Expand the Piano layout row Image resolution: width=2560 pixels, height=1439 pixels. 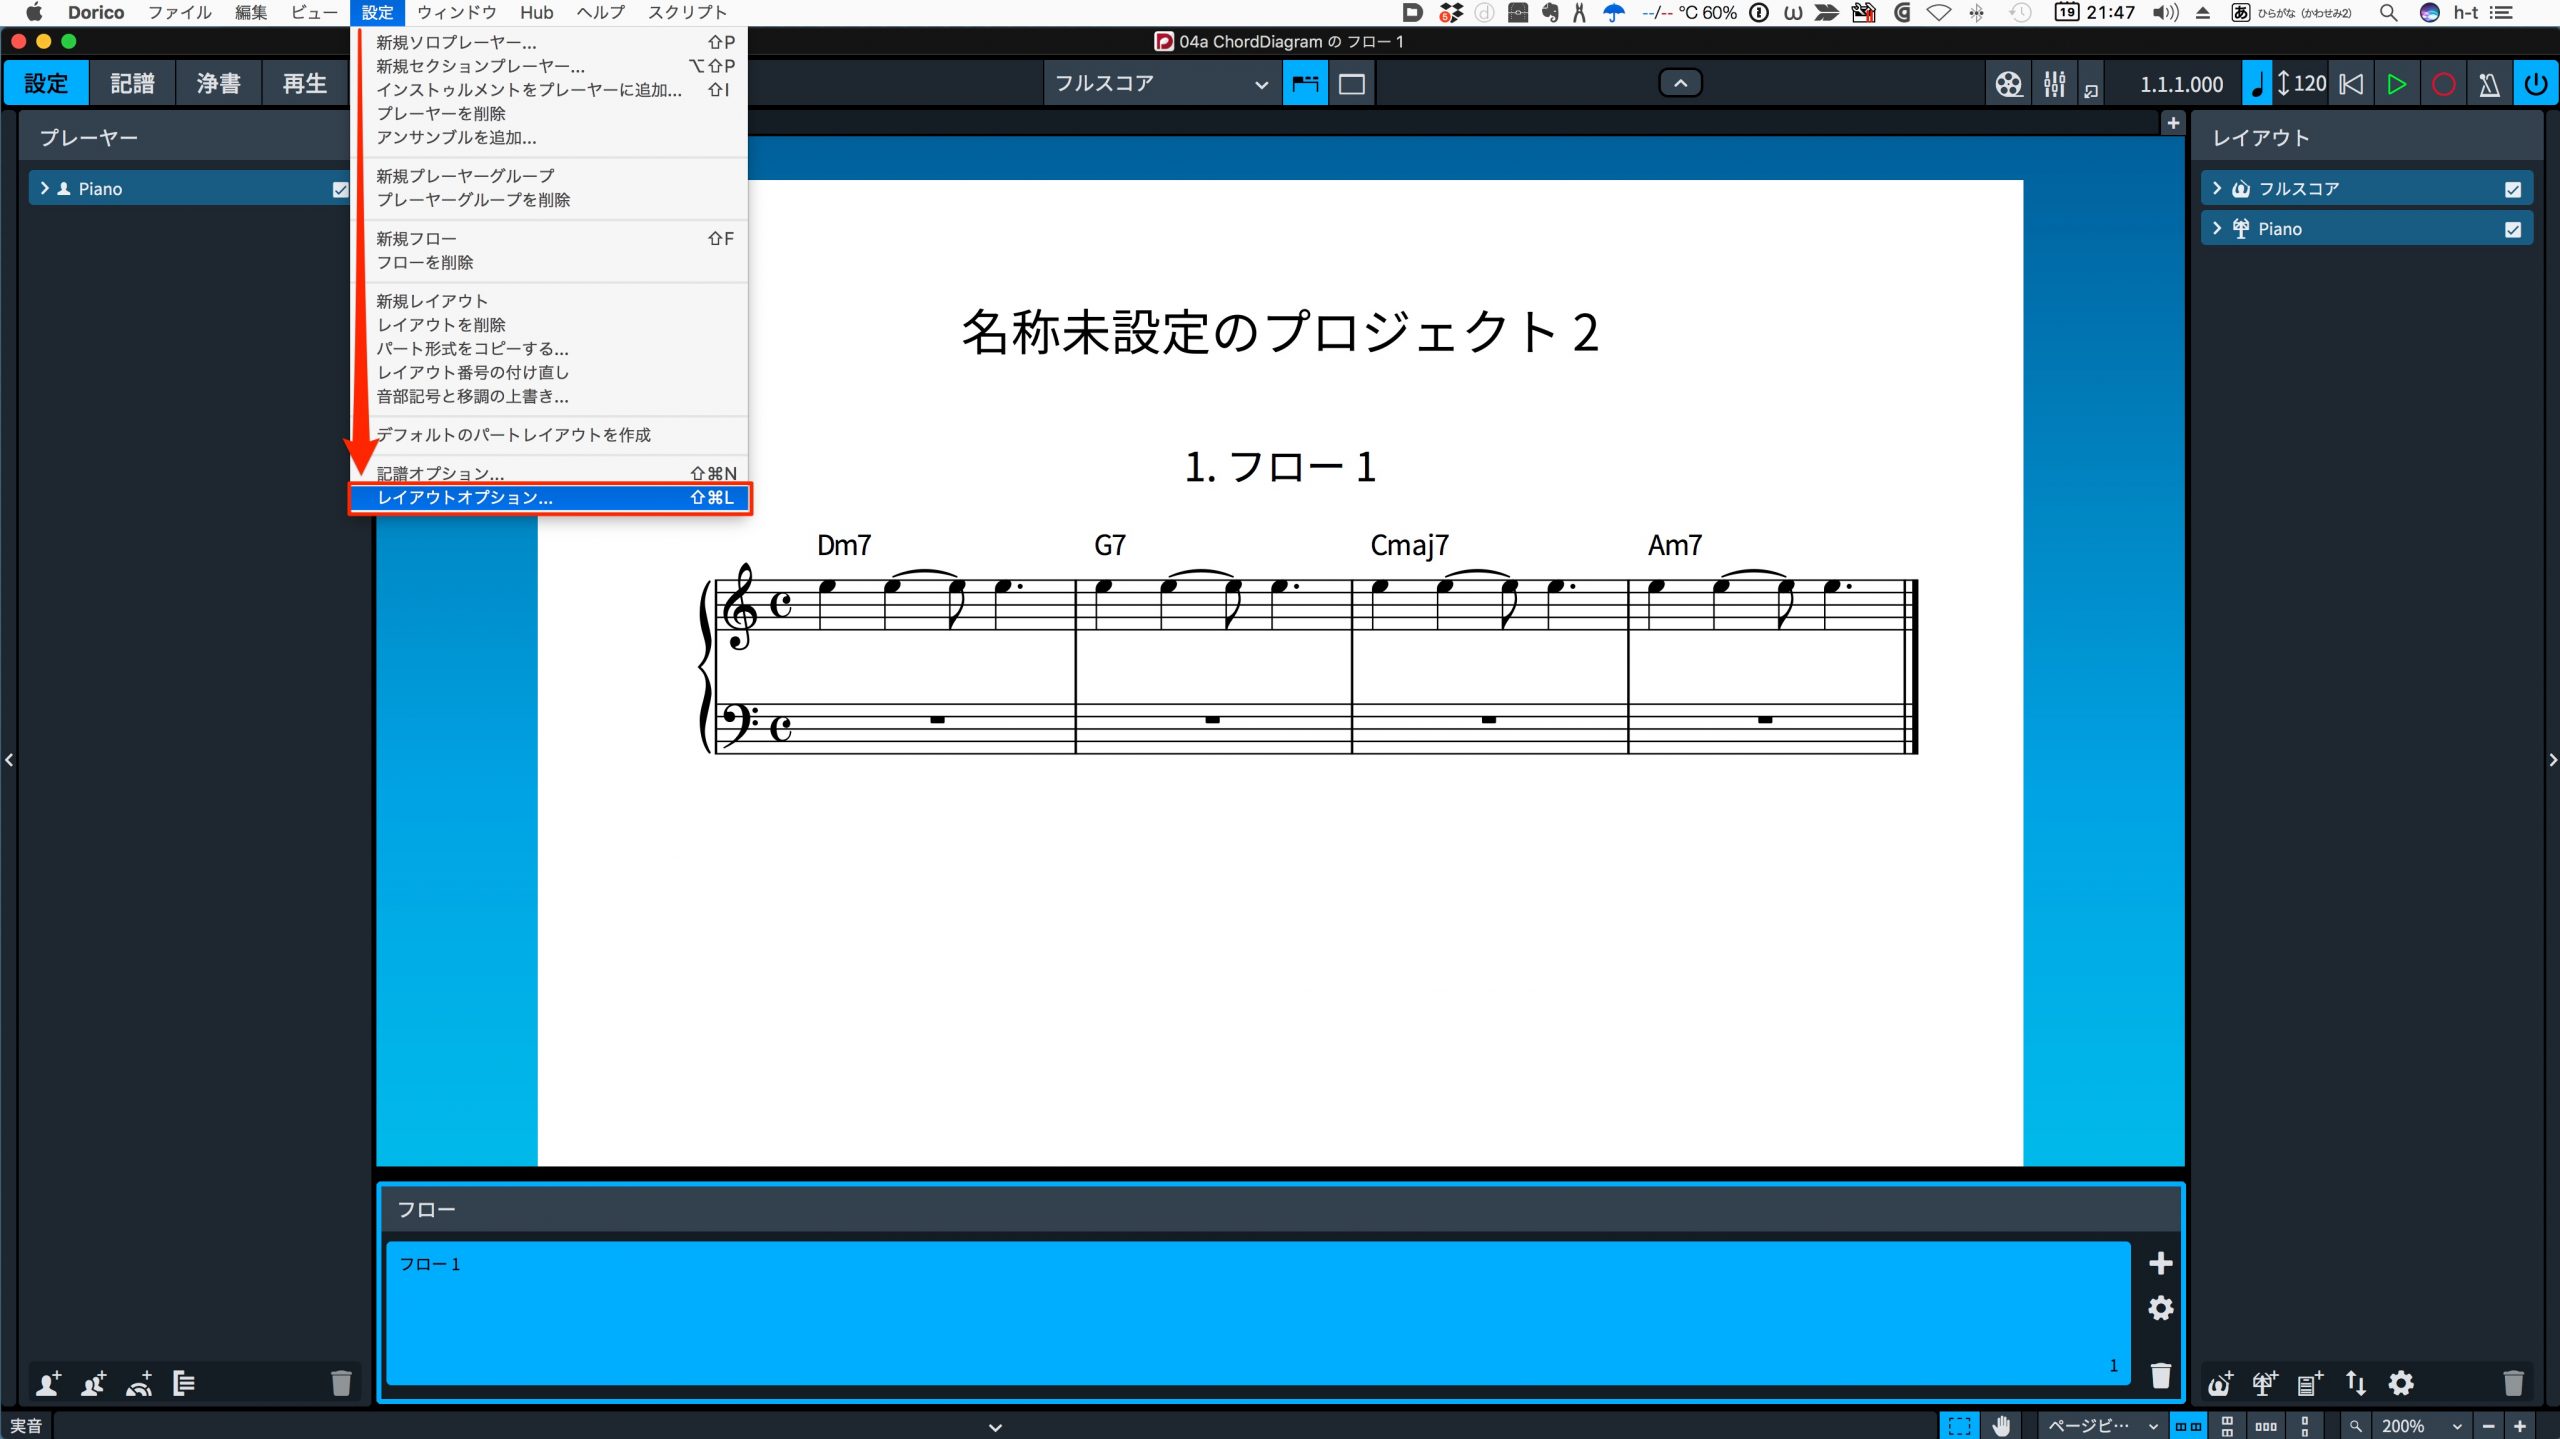(x=2217, y=229)
